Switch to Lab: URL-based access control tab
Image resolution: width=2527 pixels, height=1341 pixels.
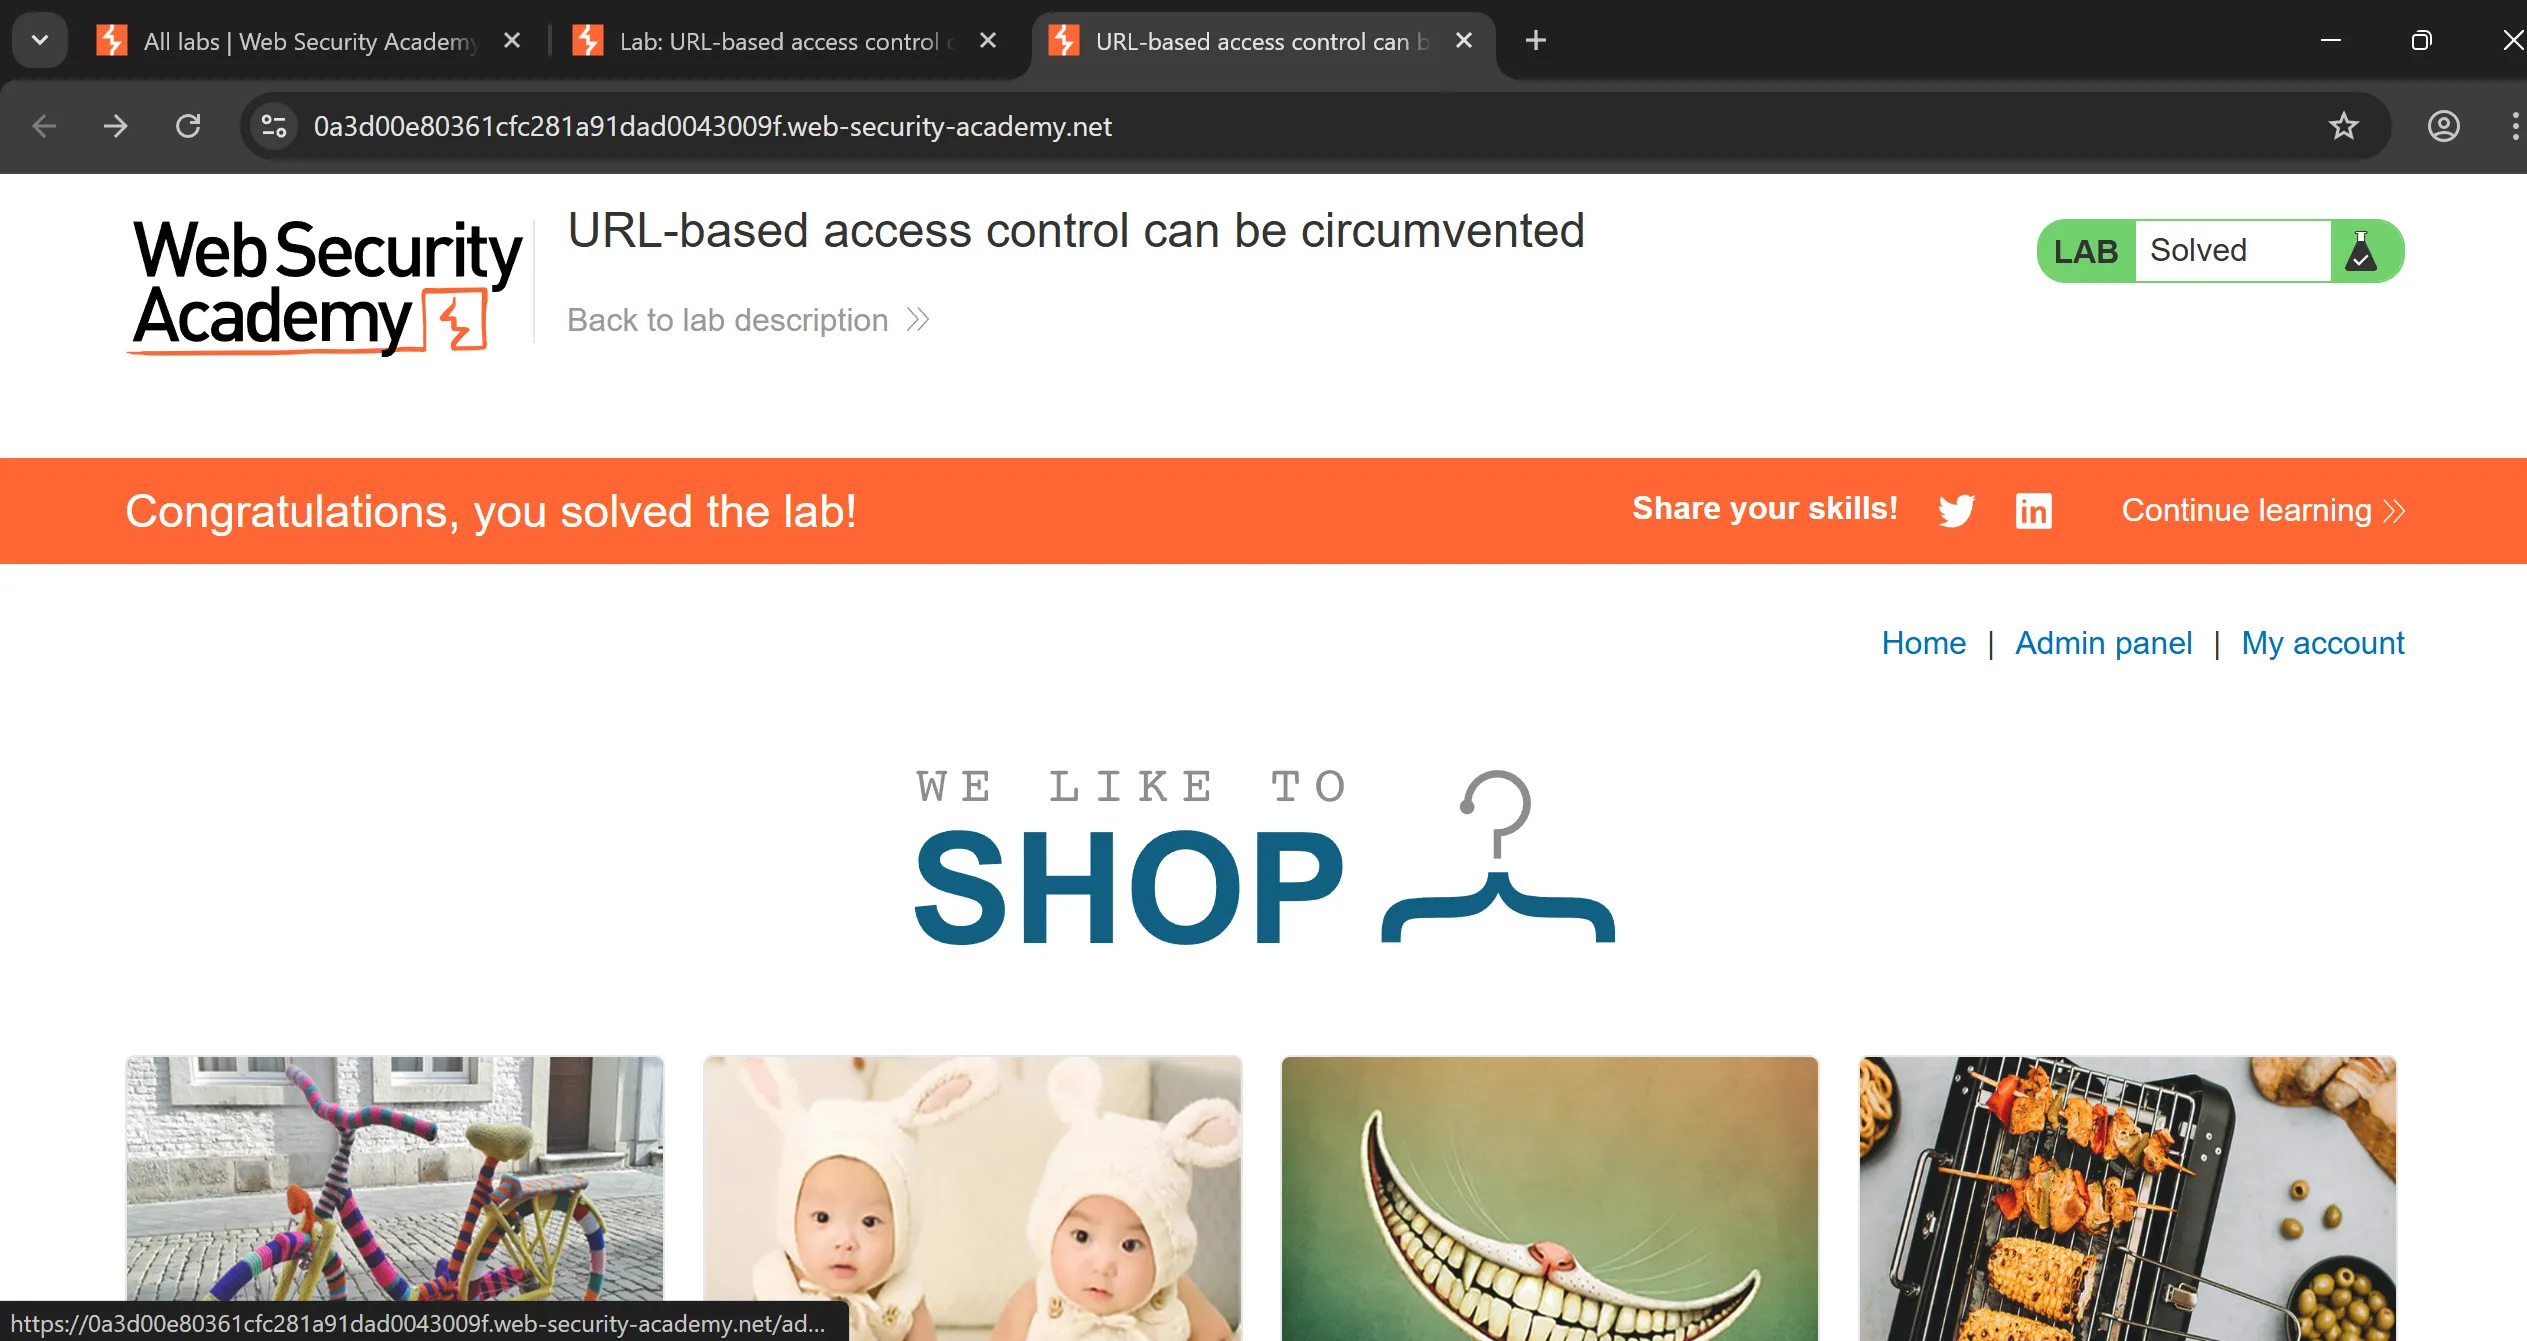(785, 41)
